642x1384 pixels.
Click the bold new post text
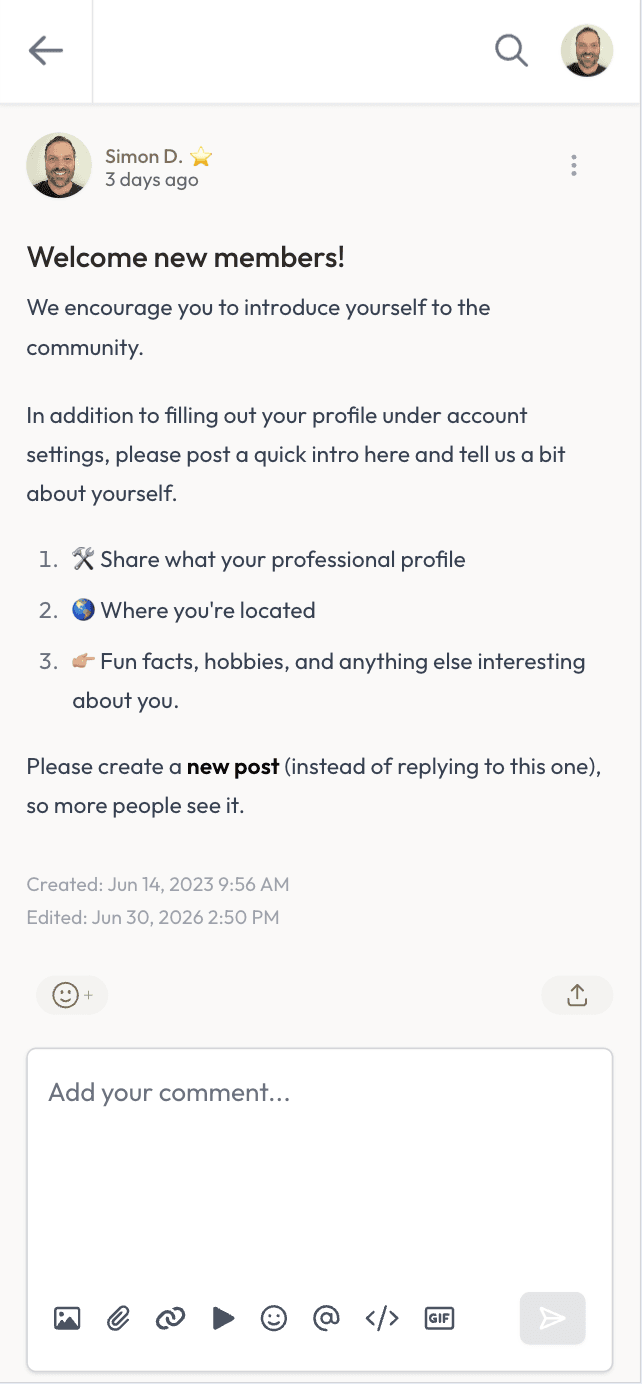tap(233, 767)
